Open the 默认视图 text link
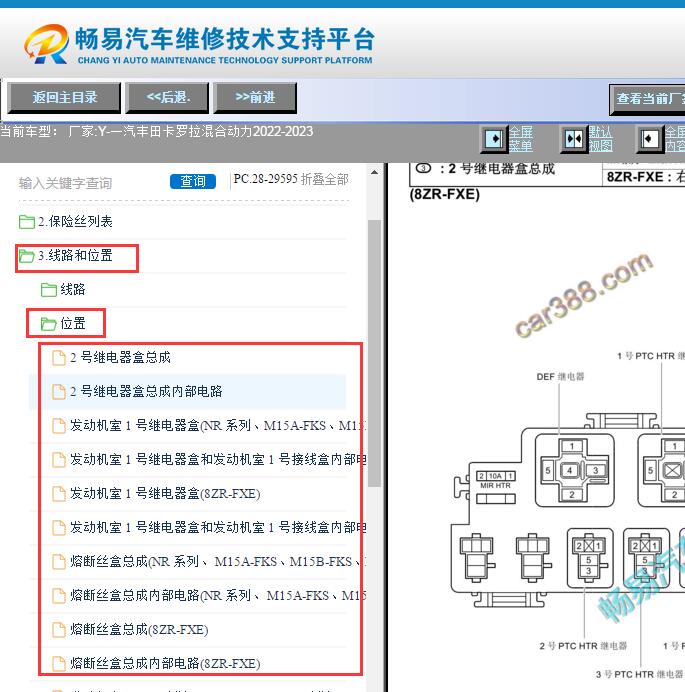Image resolution: width=685 pixels, height=692 pixels. (x=600, y=139)
